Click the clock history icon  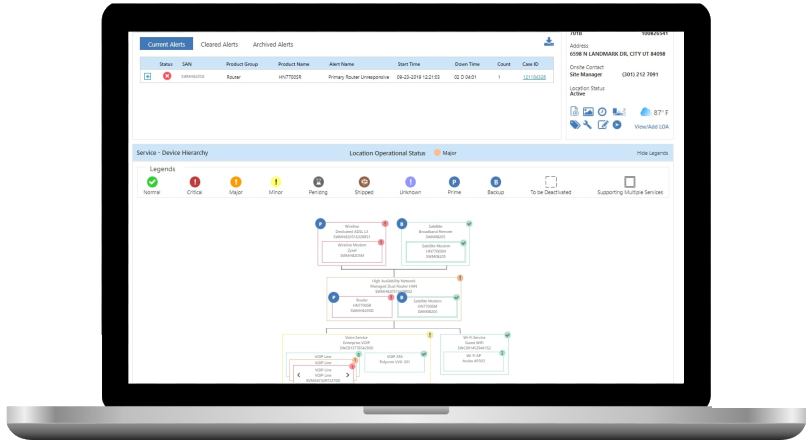pyautogui.click(x=603, y=111)
